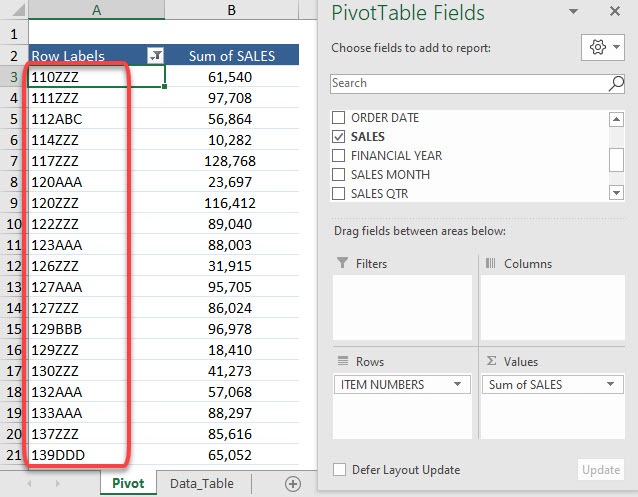The width and height of the screenshot is (638, 497).
Task: Open the PivotTable Fields tools gear menu
Action: tap(603, 48)
